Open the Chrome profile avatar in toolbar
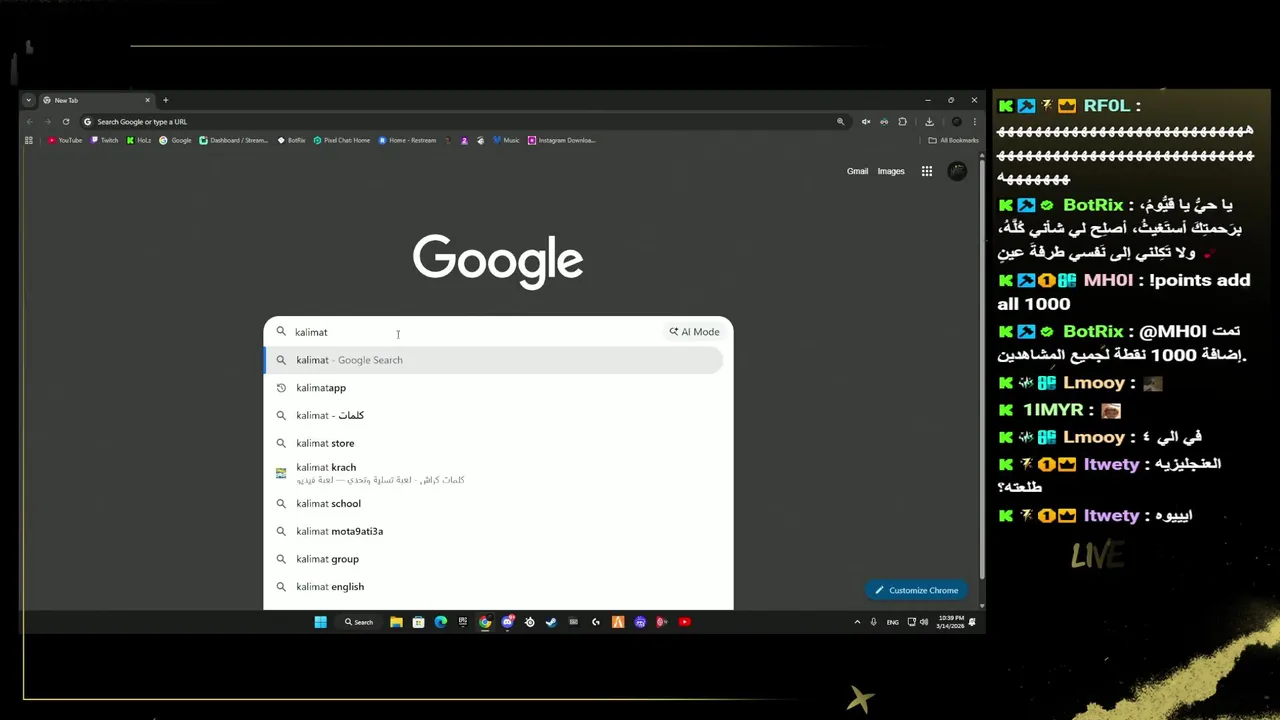 [x=956, y=122]
